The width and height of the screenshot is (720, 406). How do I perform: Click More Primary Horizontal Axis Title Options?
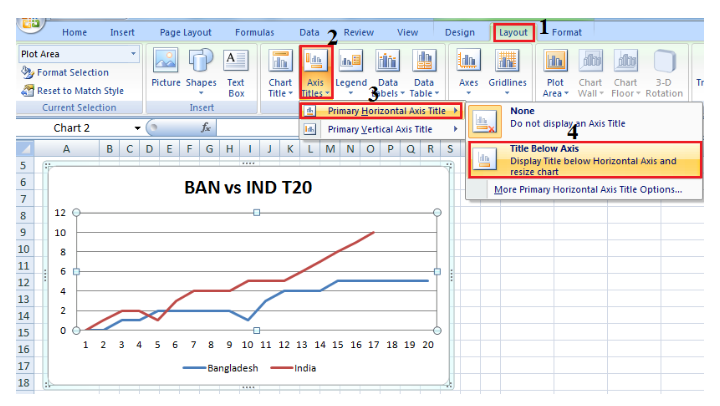588,189
